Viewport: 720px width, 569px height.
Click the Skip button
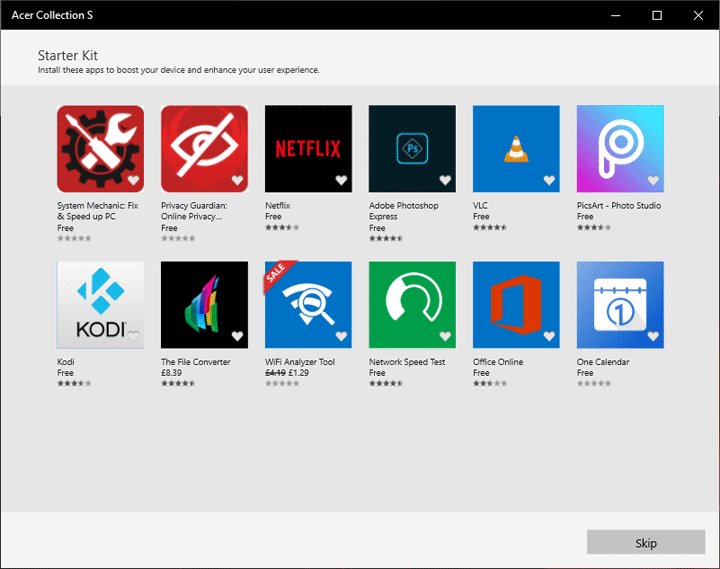click(646, 542)
